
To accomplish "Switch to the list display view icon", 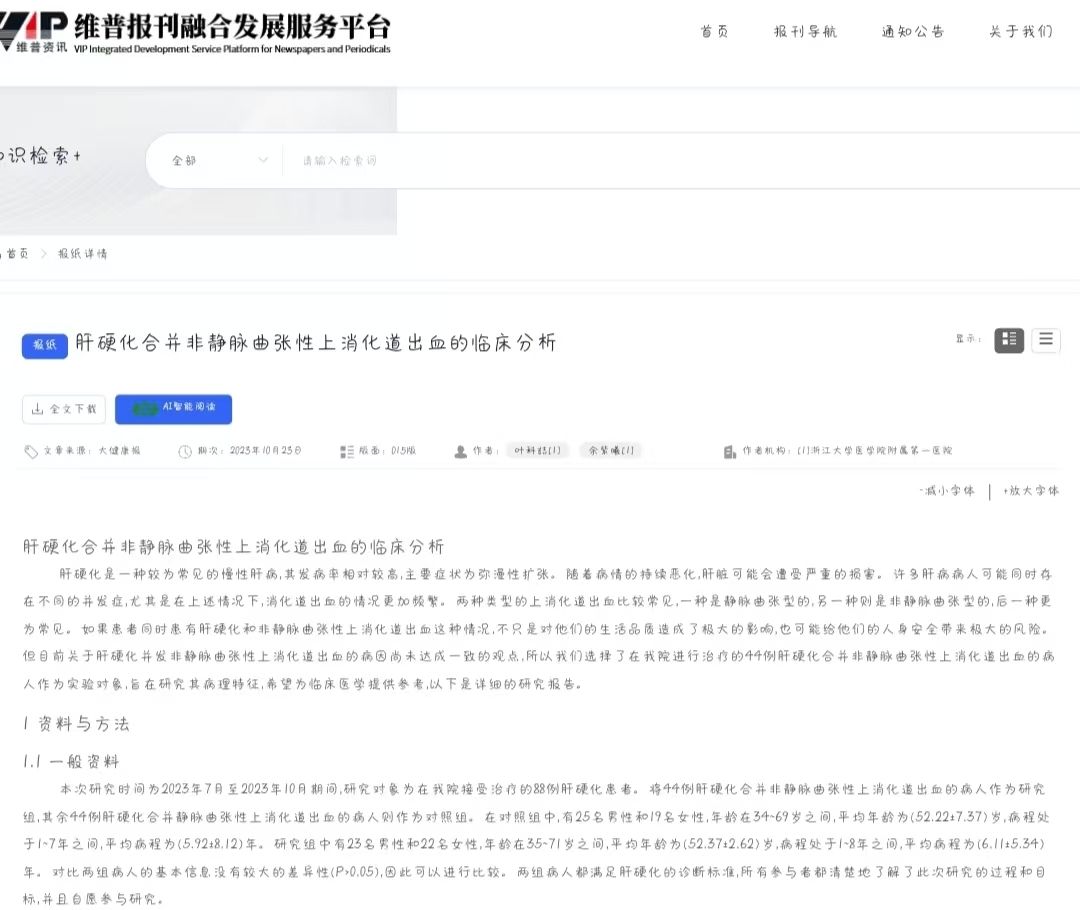I will (x=1045, y=340).
